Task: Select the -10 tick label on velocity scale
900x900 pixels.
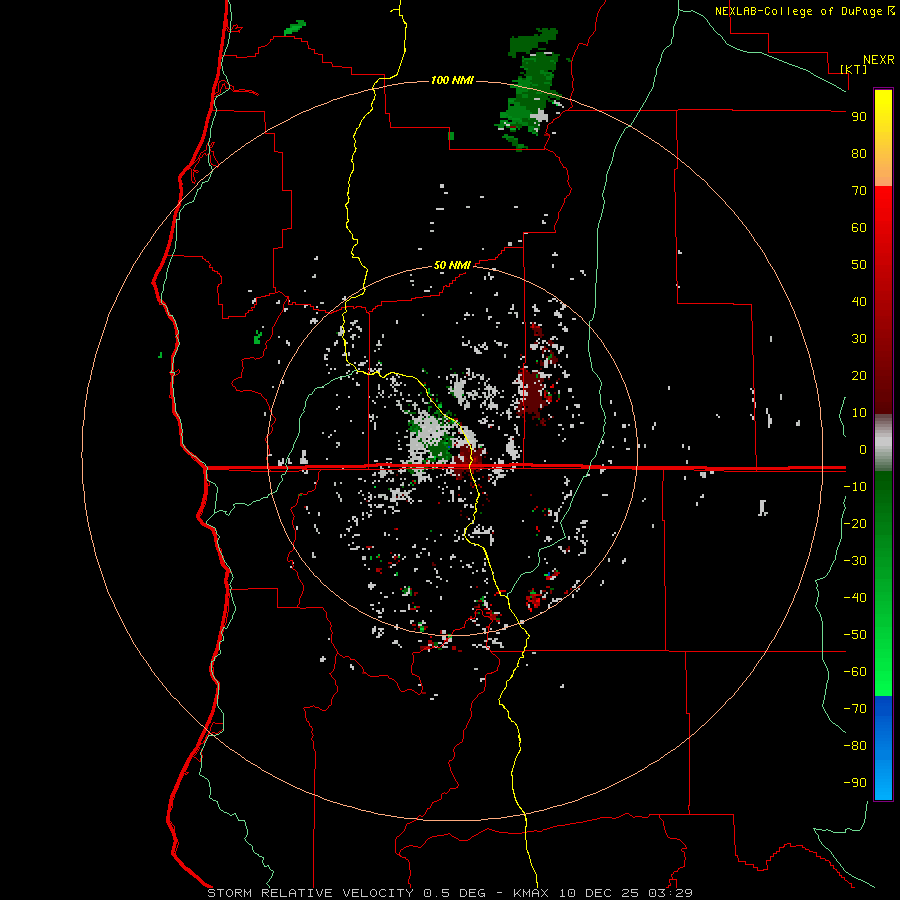Action: coord(855,487)
